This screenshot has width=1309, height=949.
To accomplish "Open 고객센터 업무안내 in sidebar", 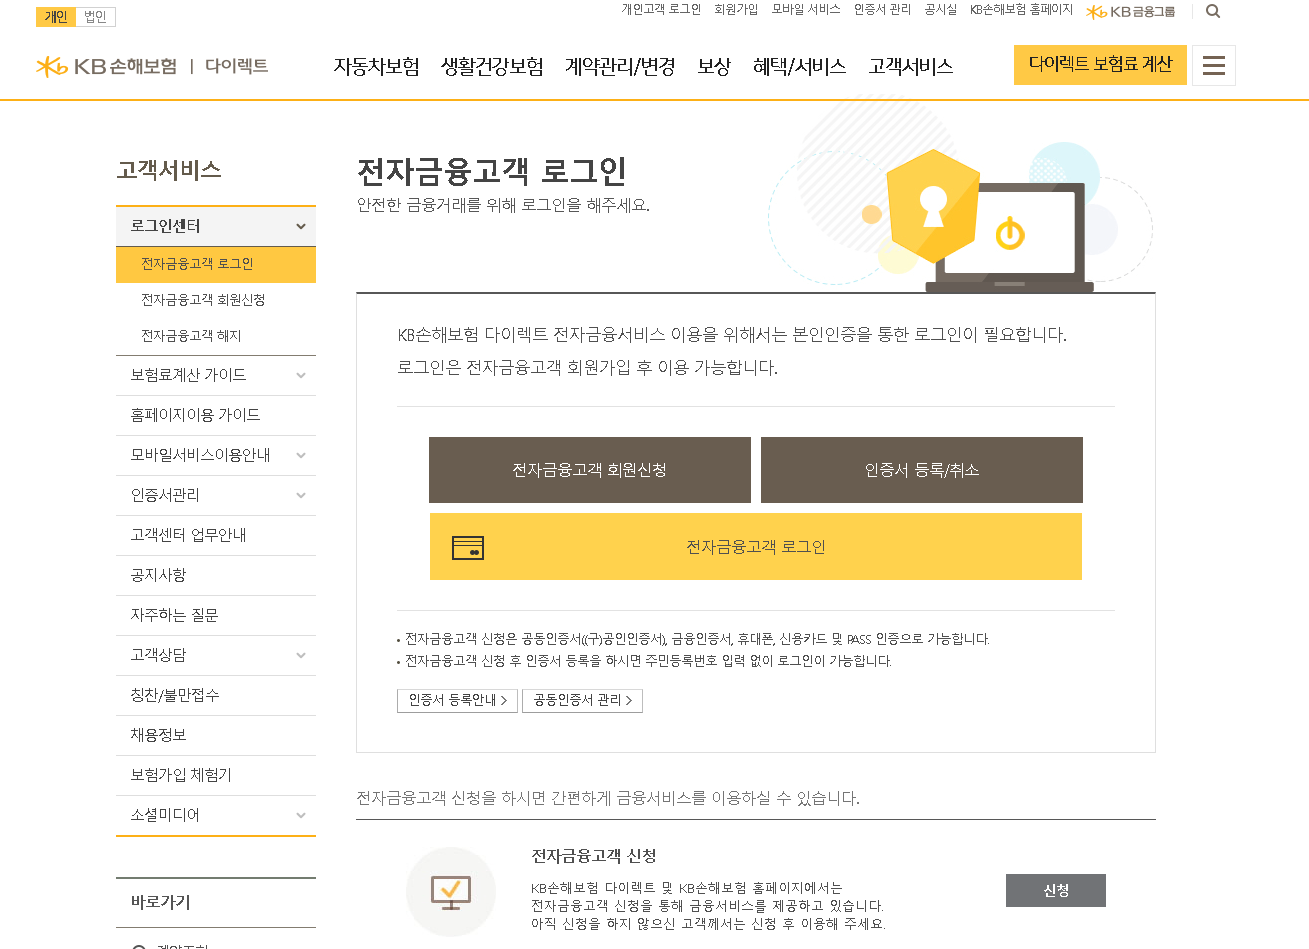I will click(x=216, y=535).
